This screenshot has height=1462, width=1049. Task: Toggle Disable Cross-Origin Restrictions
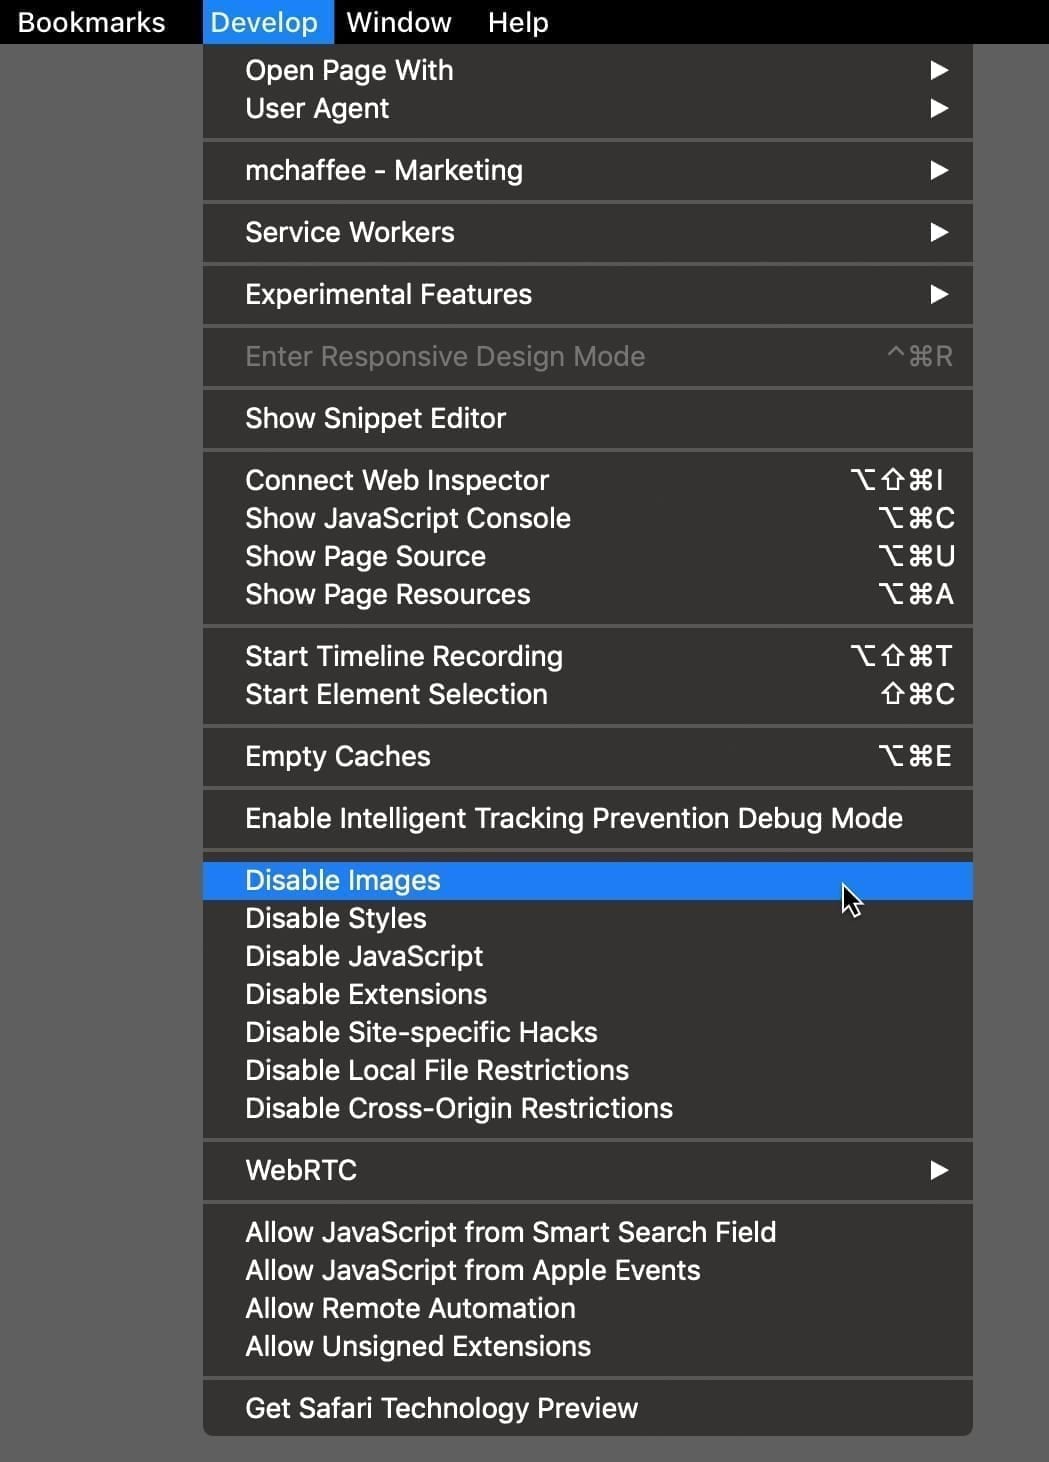(459, 1108)
